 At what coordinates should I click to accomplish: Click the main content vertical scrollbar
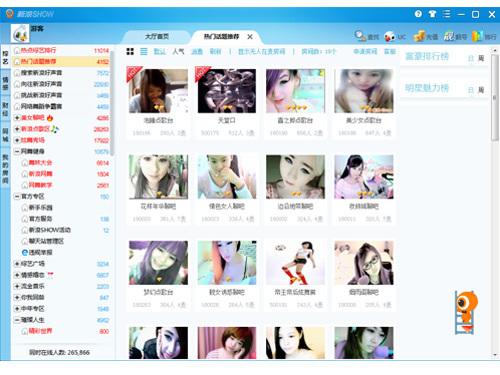495,203
